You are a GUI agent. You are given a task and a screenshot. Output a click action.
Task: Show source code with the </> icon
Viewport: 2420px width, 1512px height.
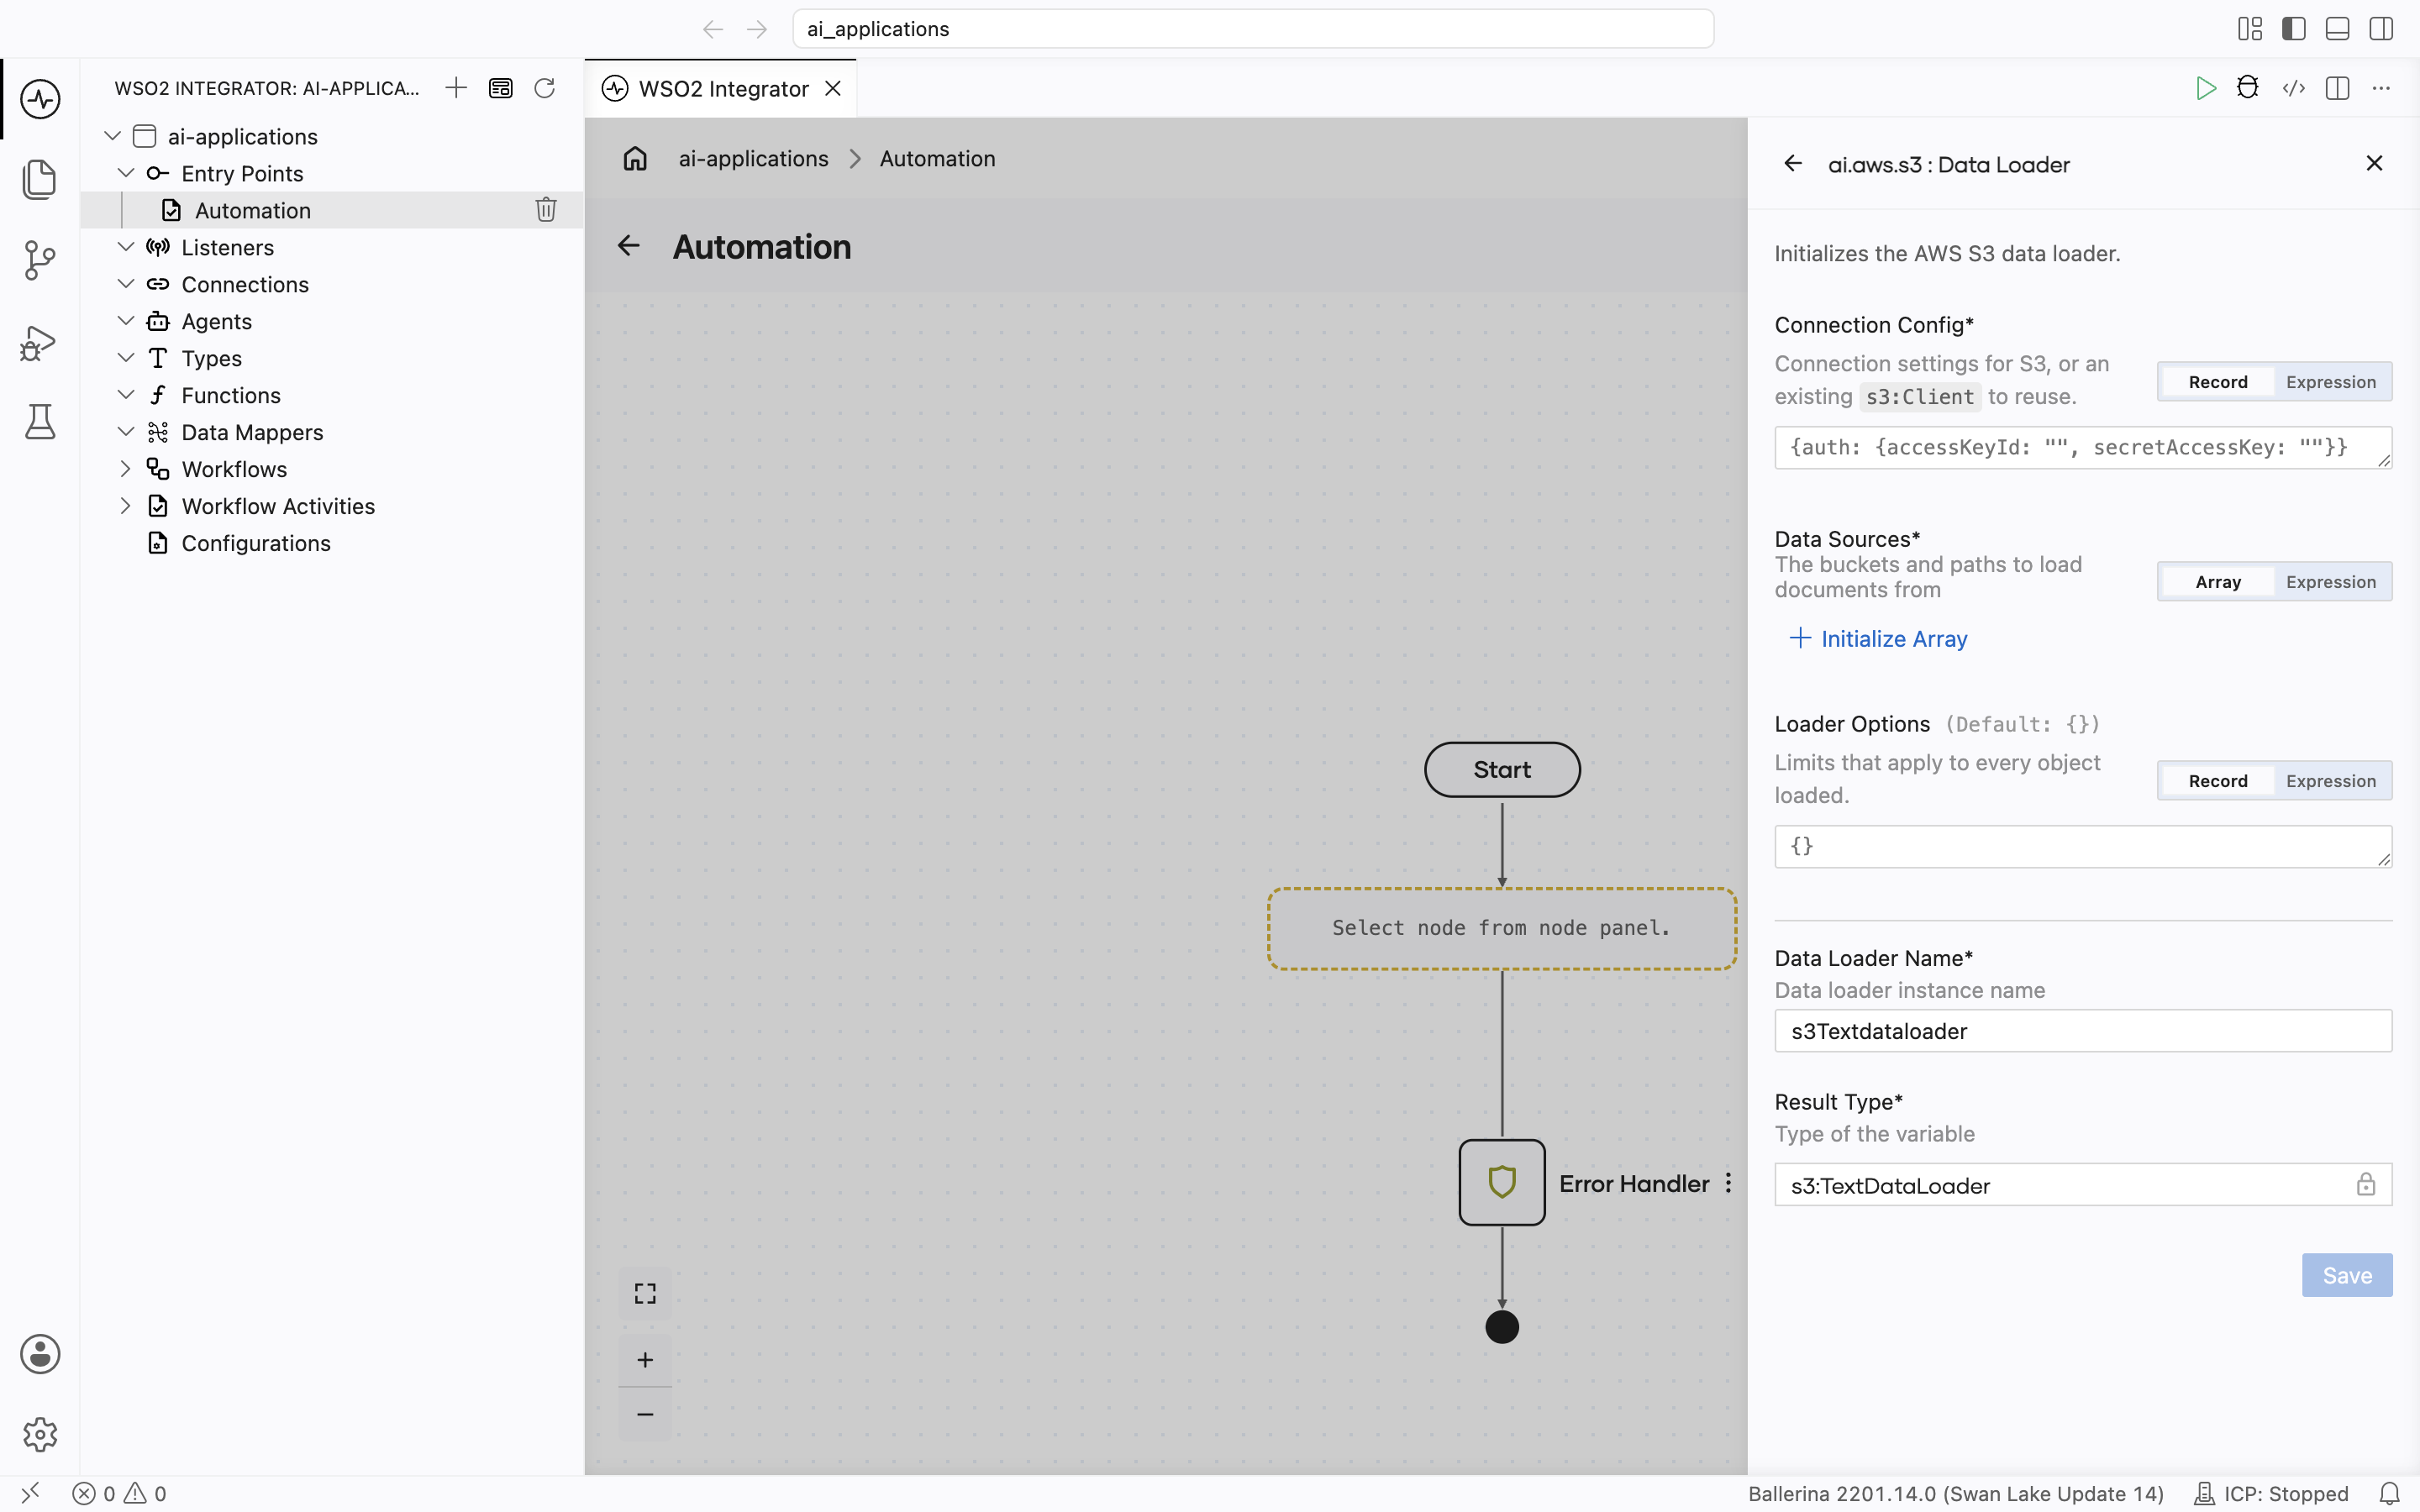click(2294, 88)
